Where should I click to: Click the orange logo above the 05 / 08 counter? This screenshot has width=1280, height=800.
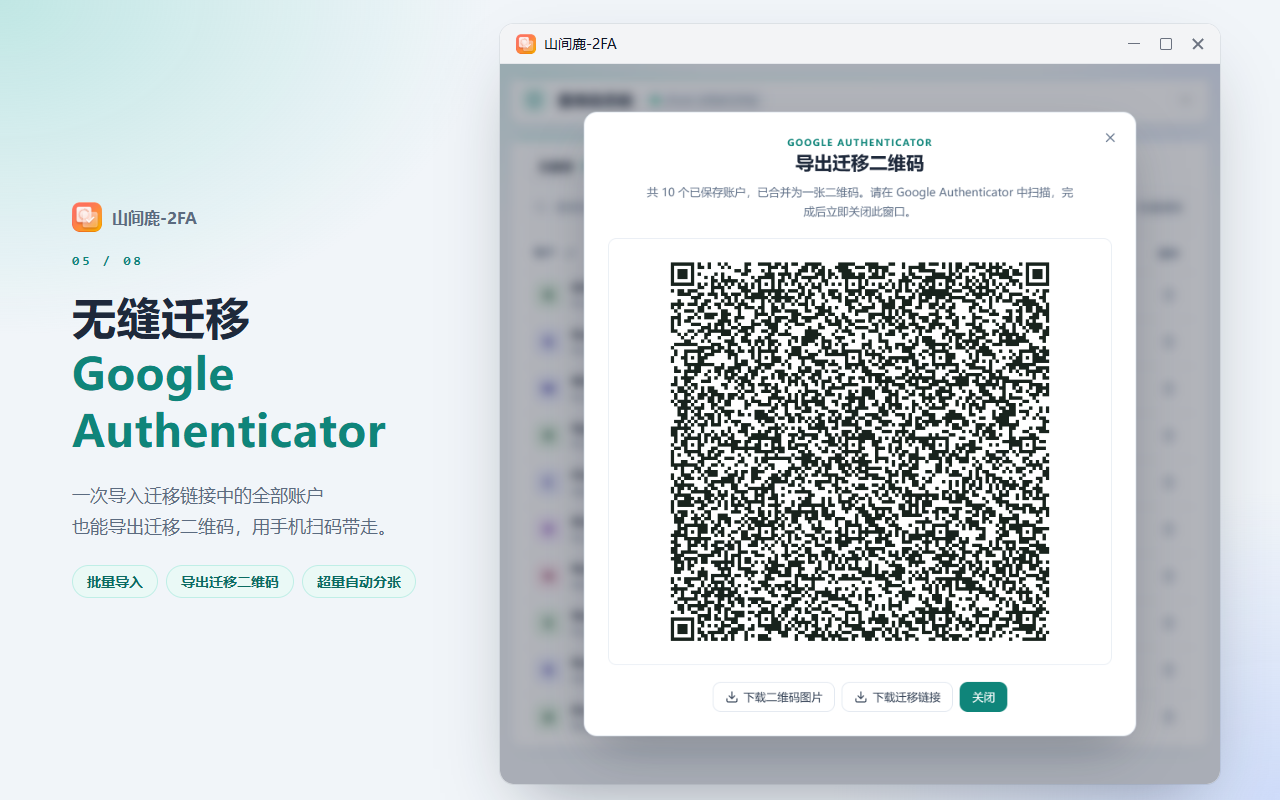pos(87,217)
